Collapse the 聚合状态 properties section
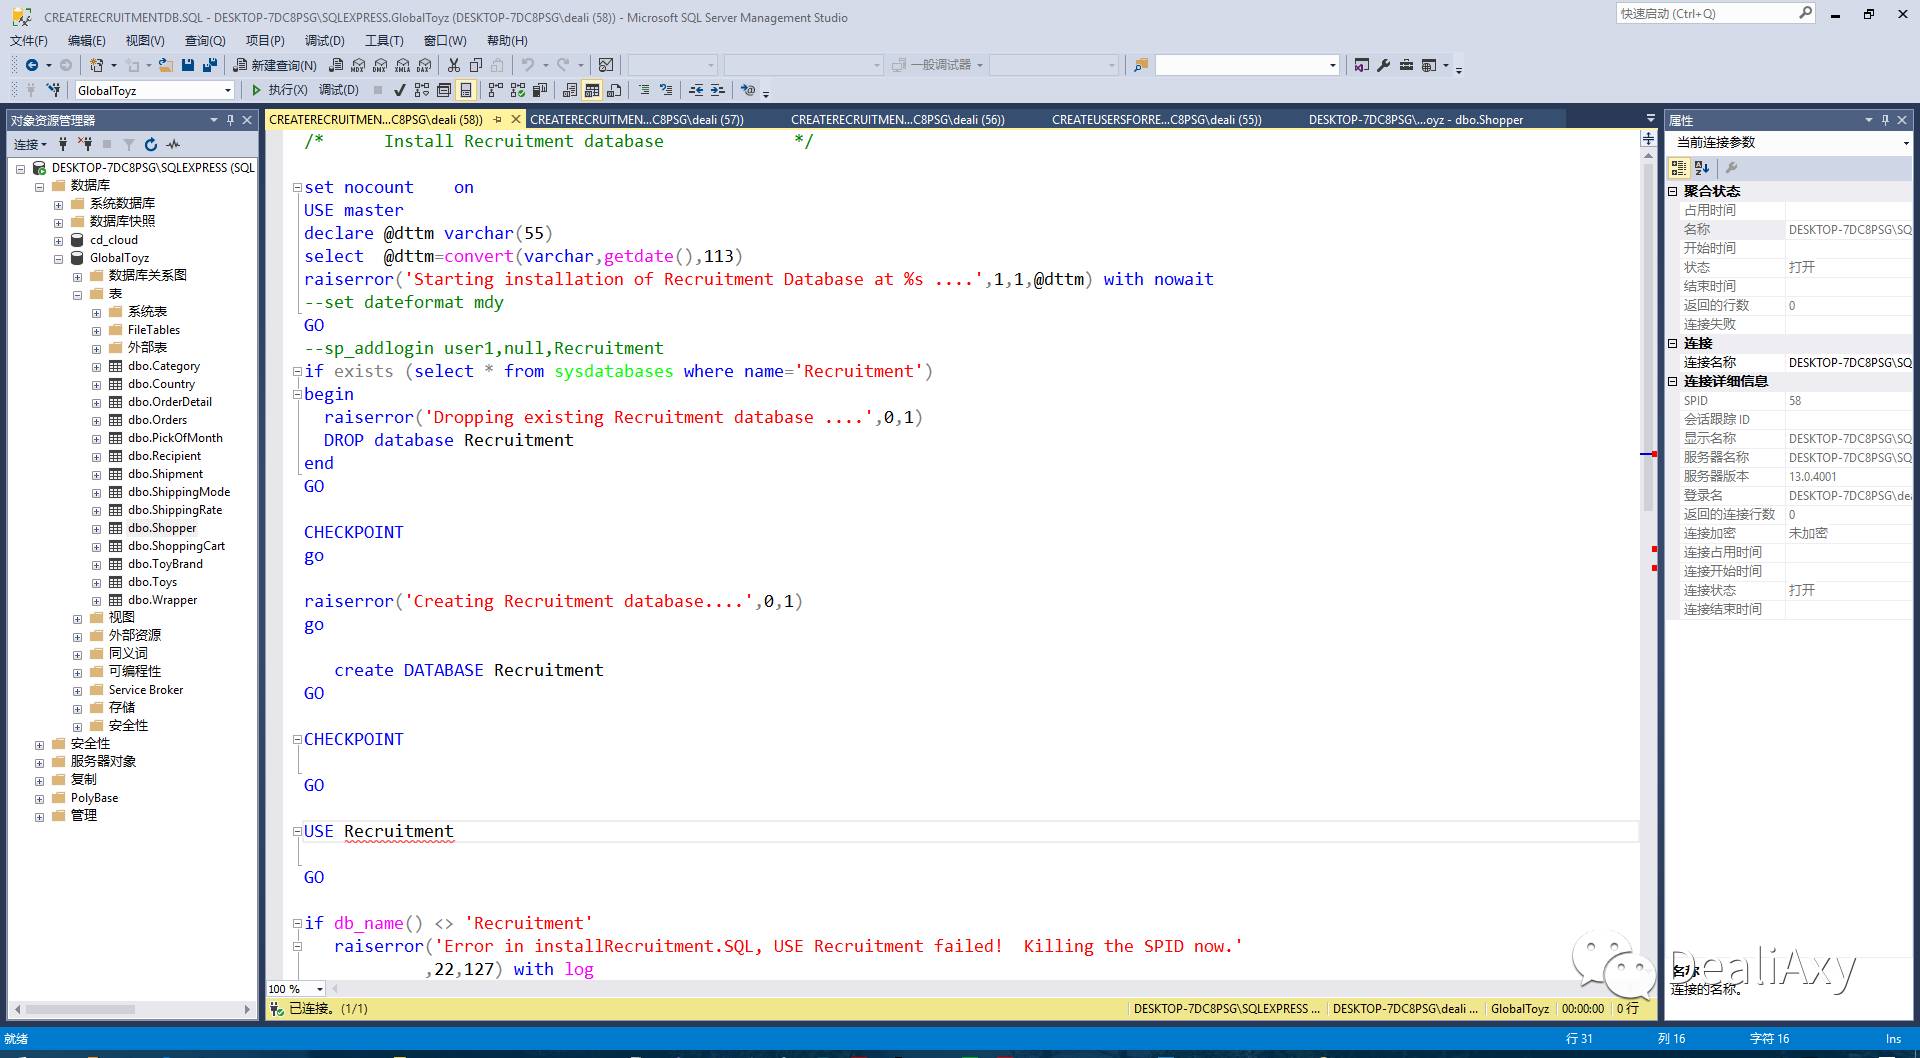This screenshot has width=1920, height=1058. click(x=1673, y=191)
